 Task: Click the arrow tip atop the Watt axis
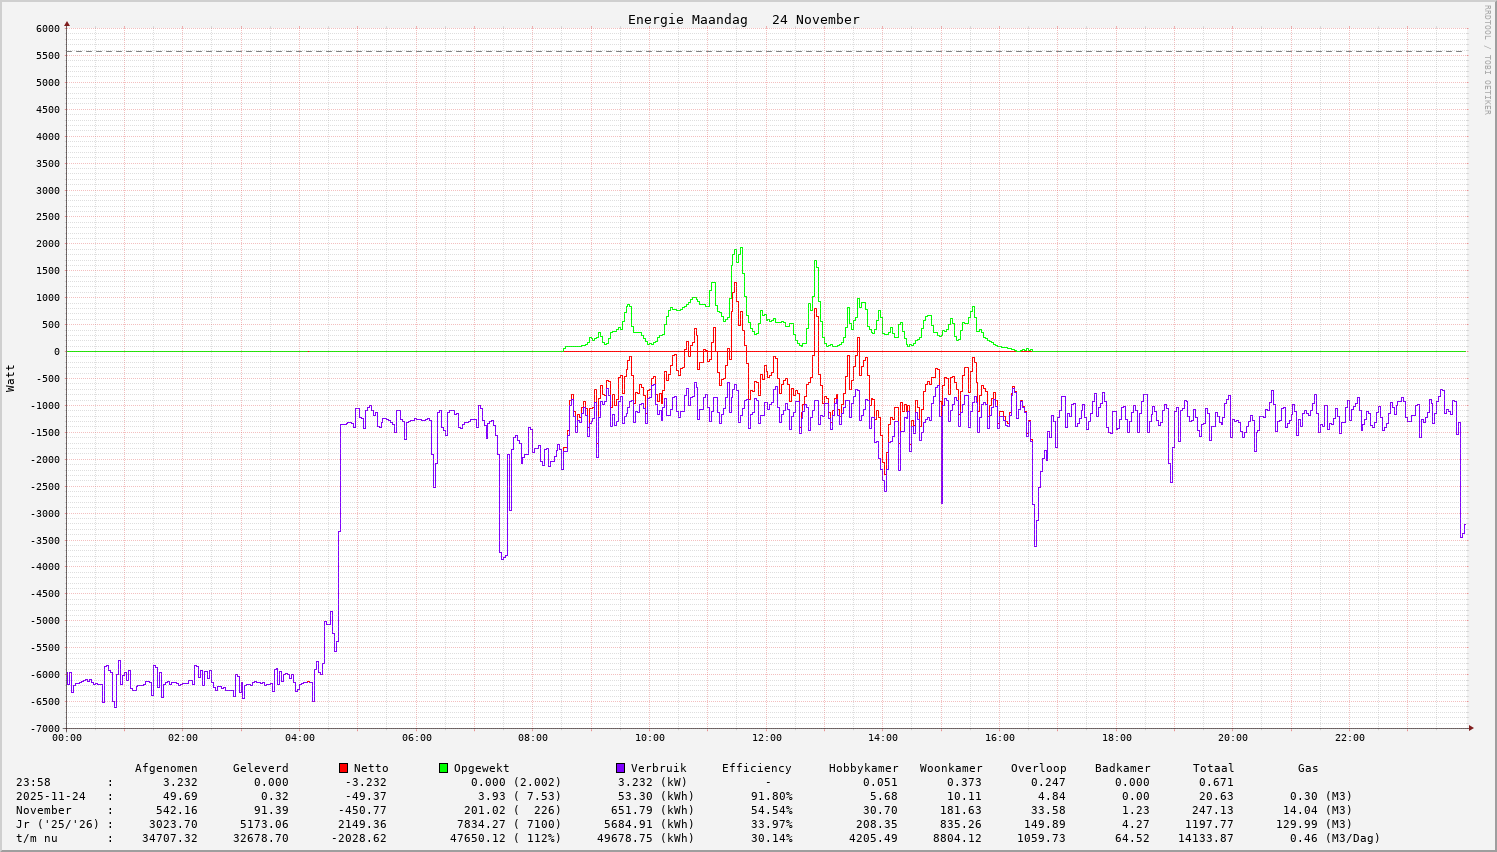pyautogui.click(x=67, y=23)
